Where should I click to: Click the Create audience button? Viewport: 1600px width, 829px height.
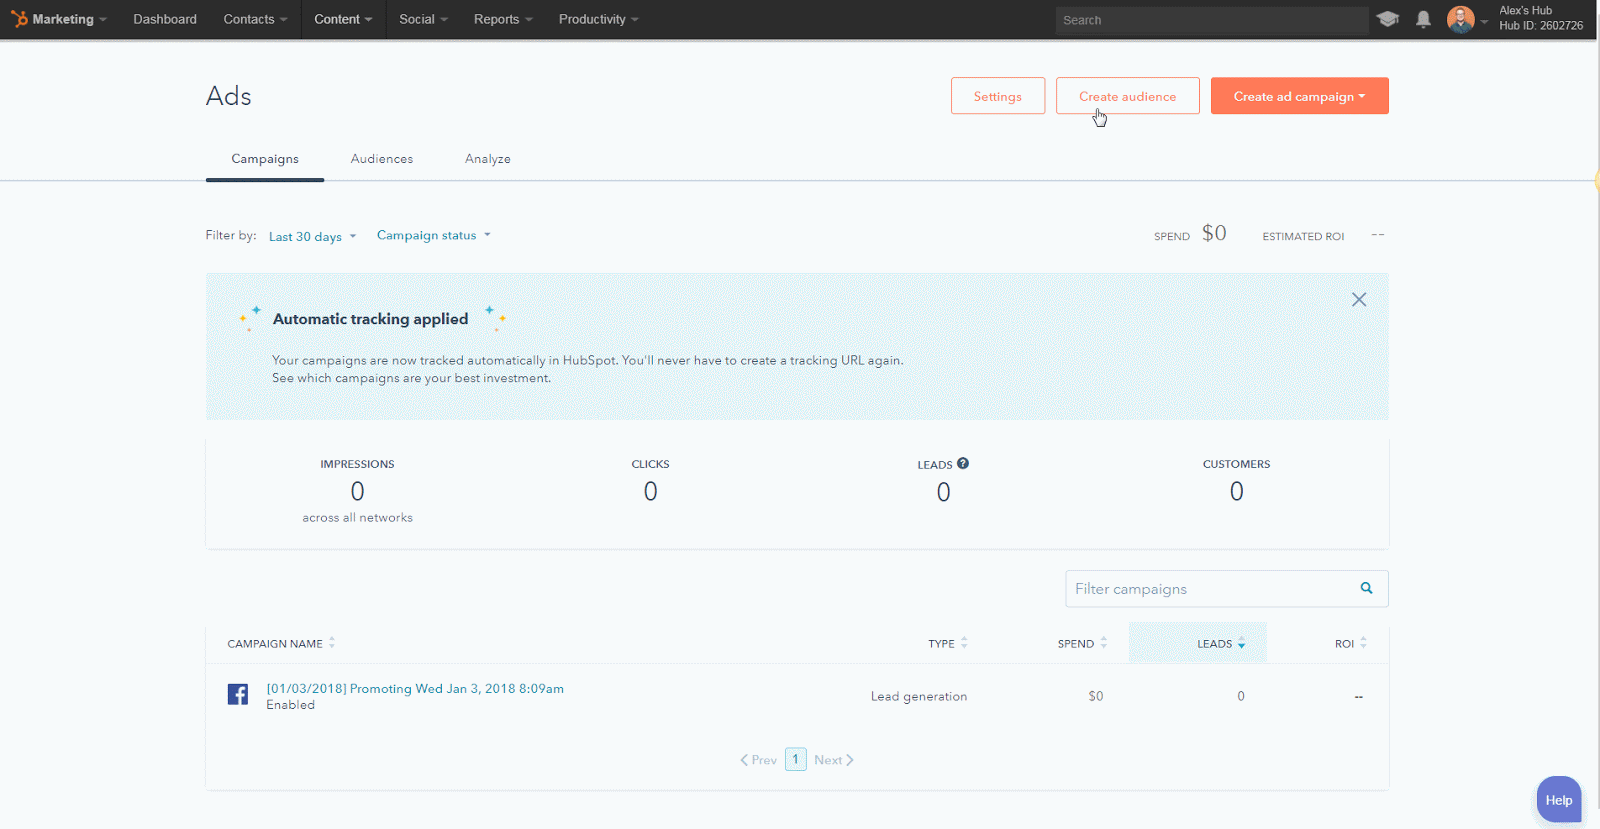tap(1127, 97)
